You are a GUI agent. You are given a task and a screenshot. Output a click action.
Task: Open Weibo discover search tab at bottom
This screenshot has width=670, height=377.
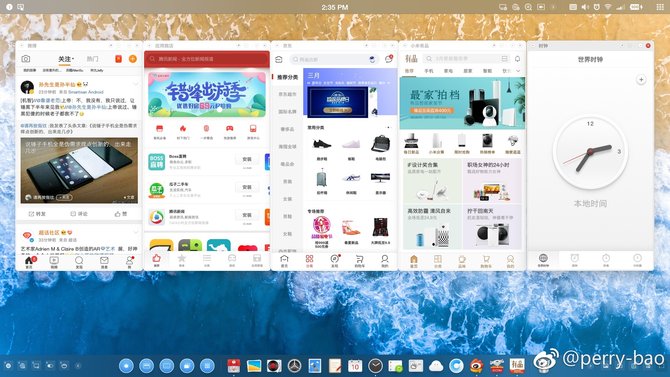click(x=79, y=262)
